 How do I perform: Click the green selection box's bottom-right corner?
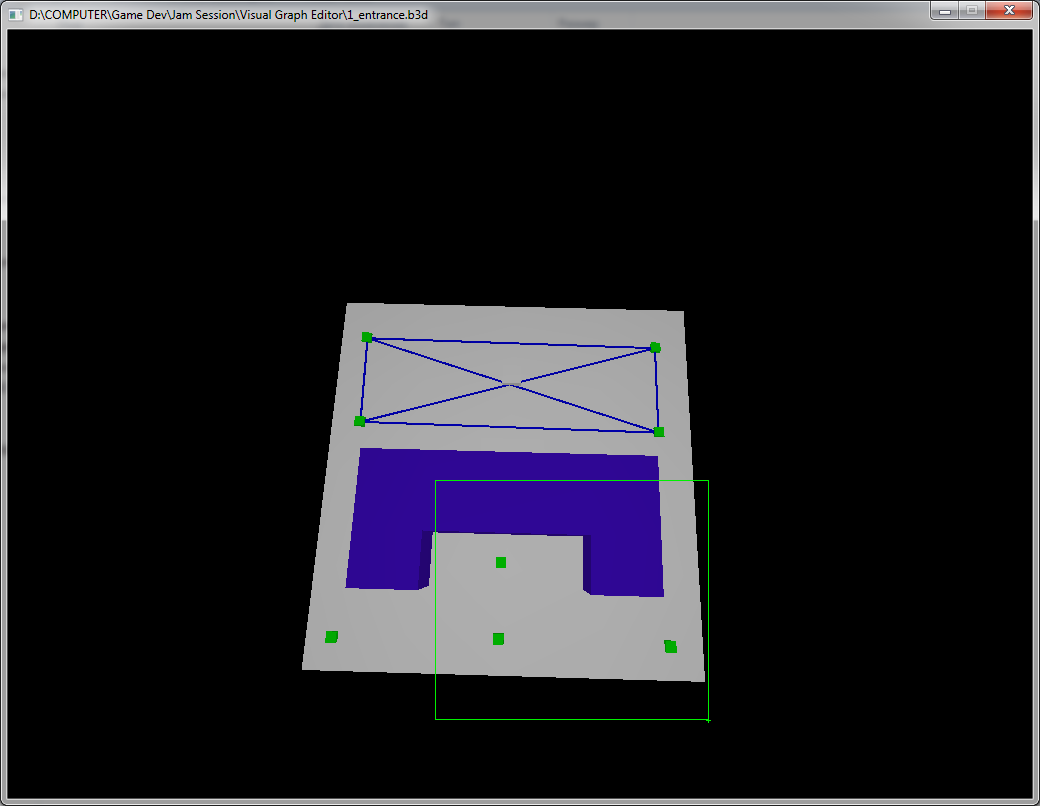coord(708,719)
